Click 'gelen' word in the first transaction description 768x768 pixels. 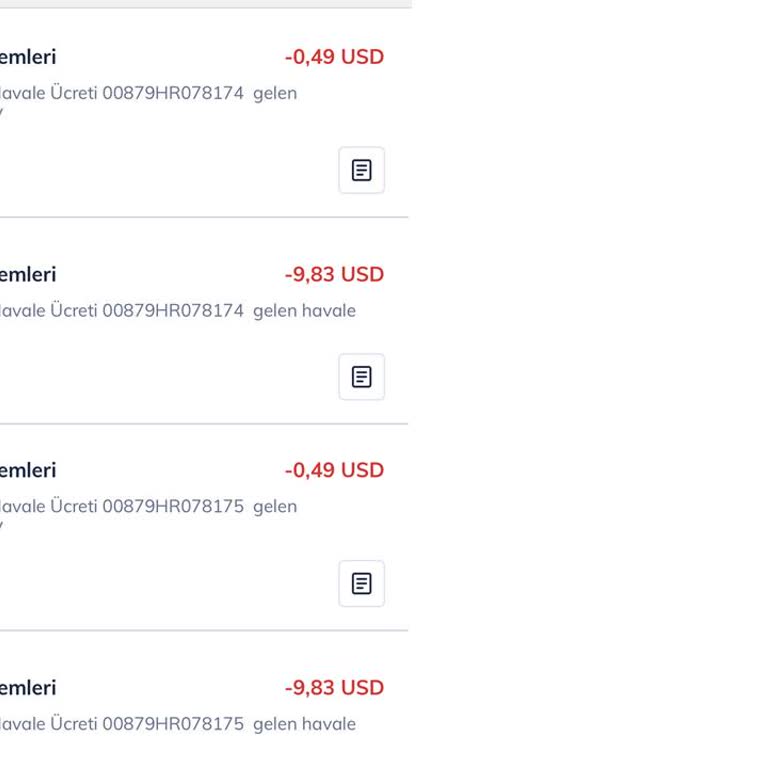(275, 93)
